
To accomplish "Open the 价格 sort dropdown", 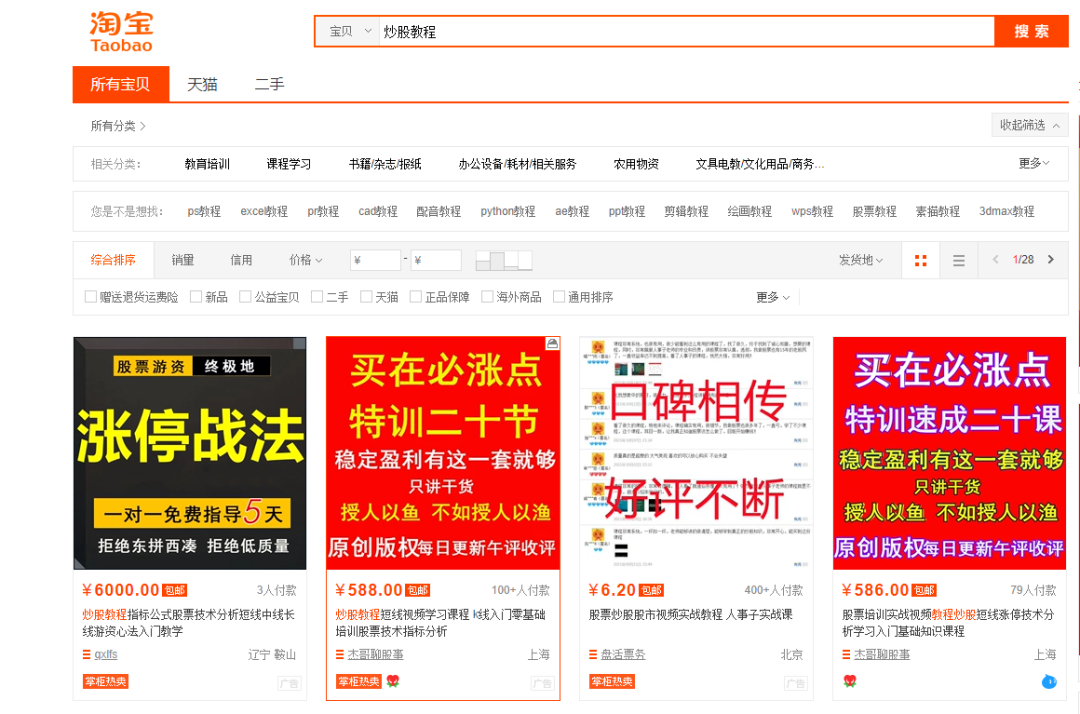I will coord(305,260).
